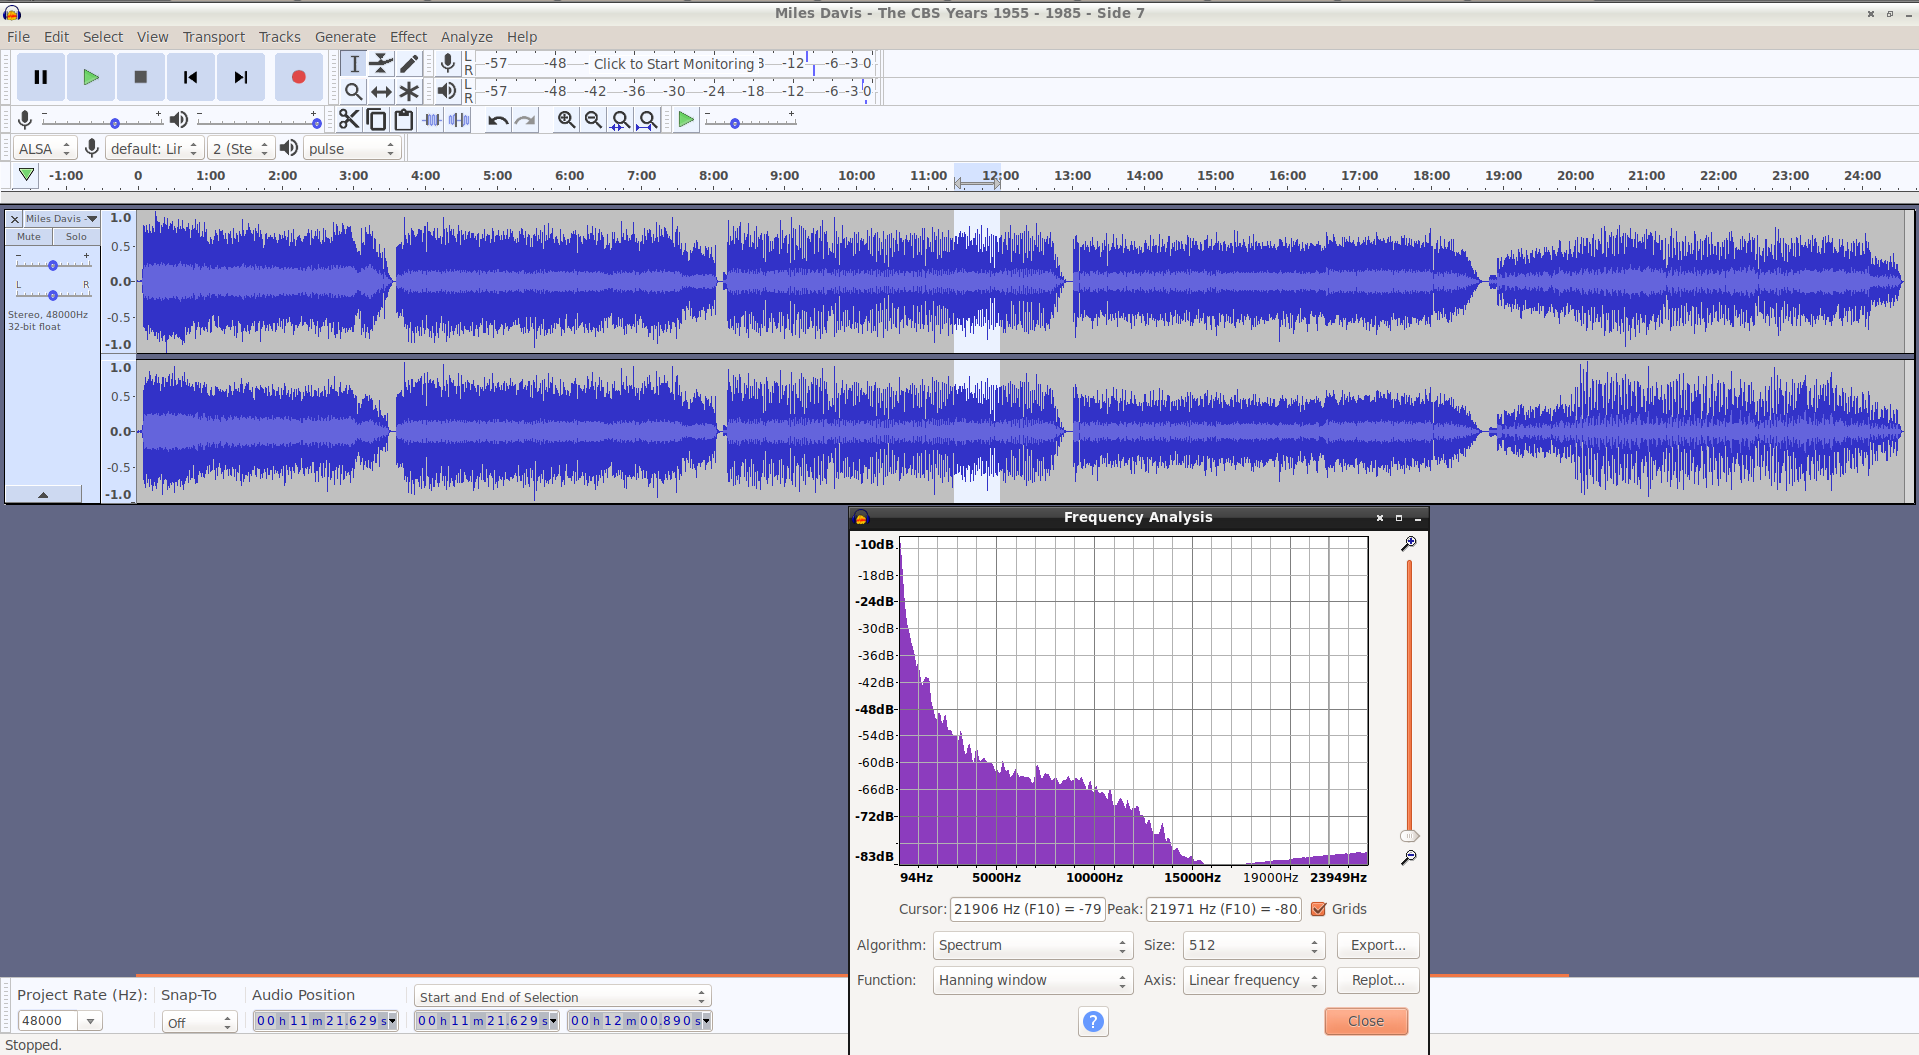The image size is (1919, 1055).
Task: Click the recording meter microphone icon
Action: 448,63
